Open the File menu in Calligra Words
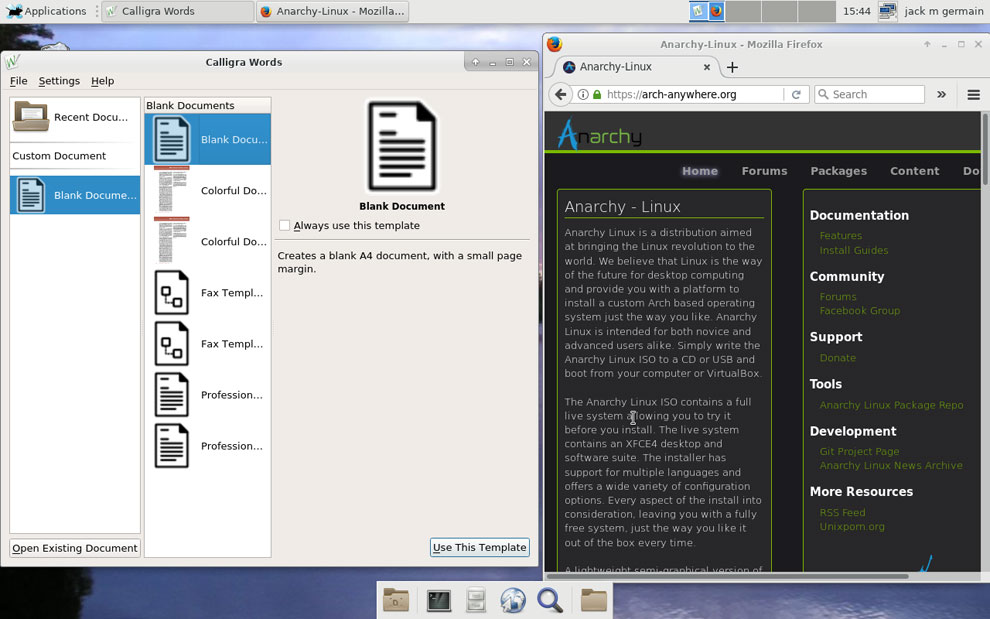 coord(18,81)
